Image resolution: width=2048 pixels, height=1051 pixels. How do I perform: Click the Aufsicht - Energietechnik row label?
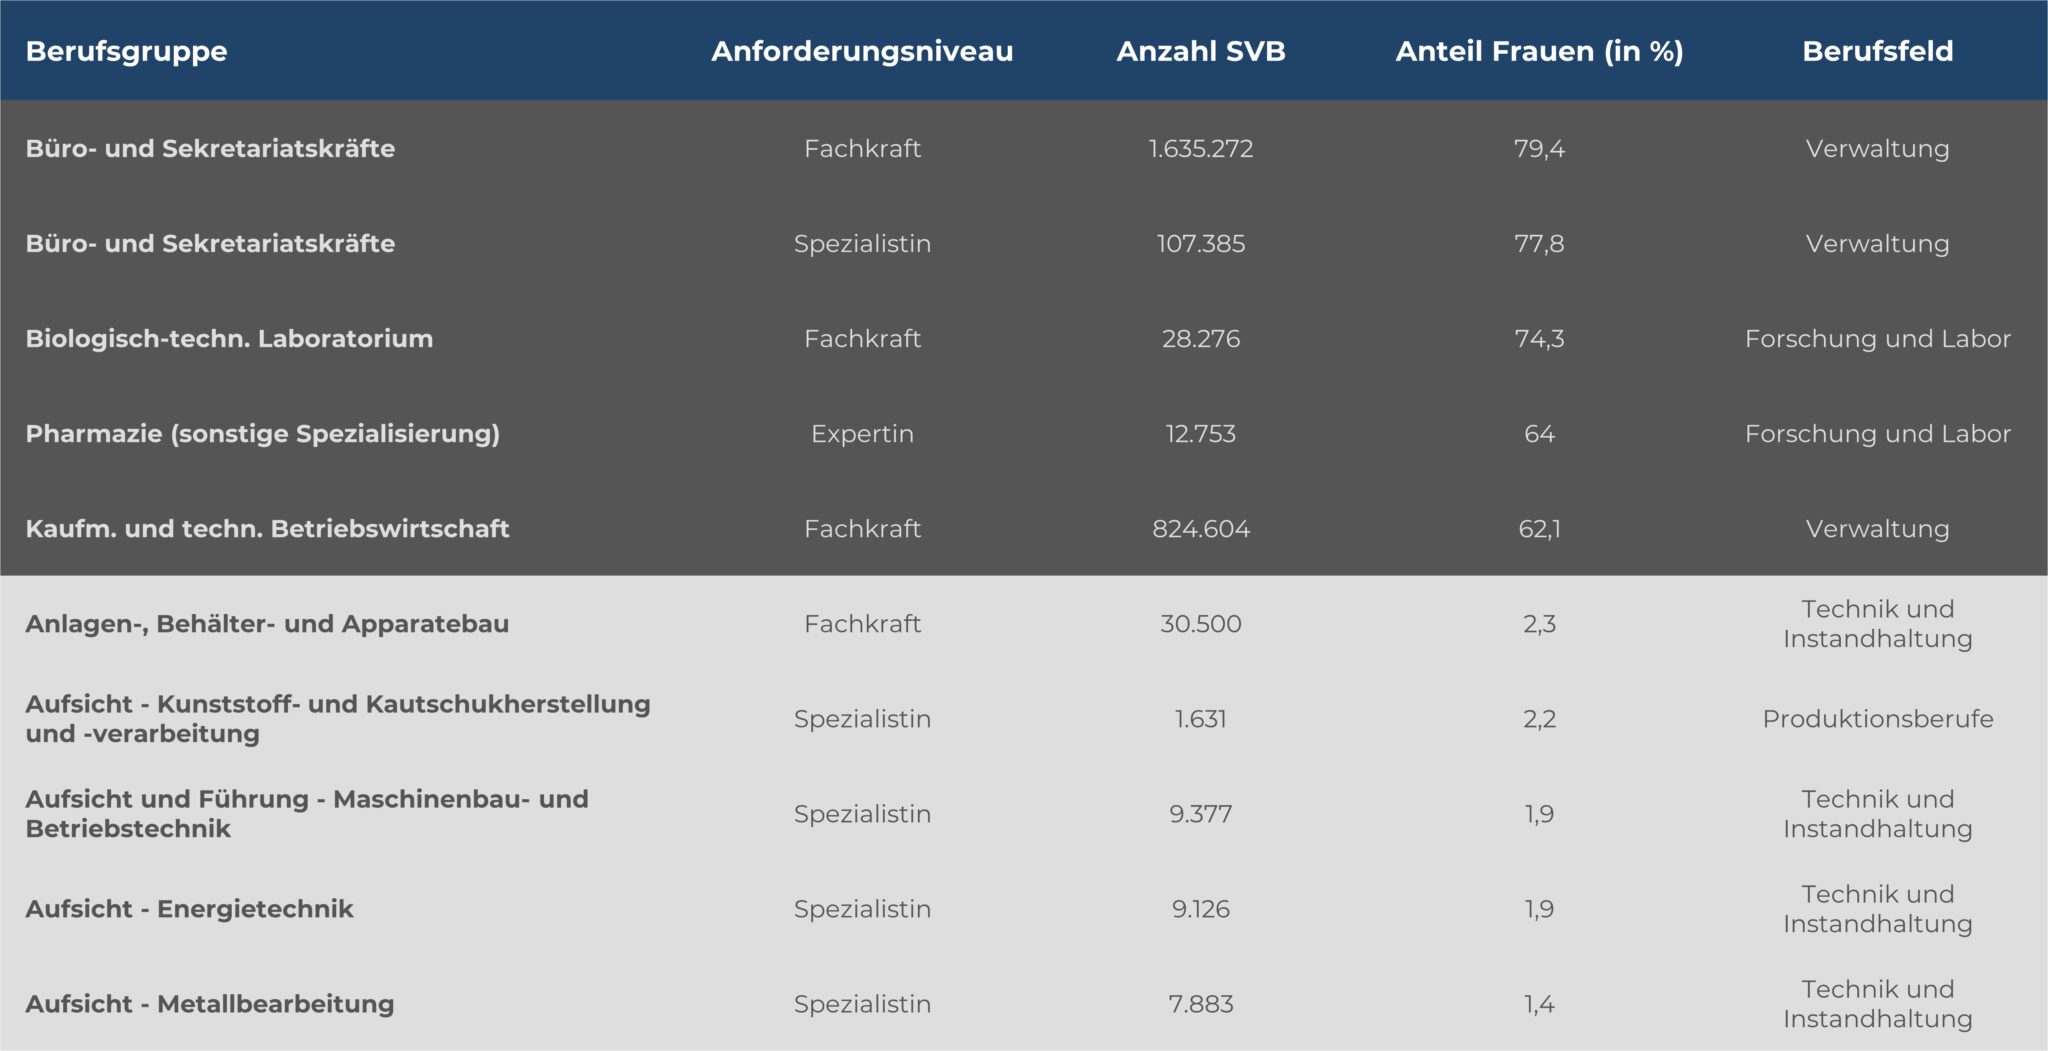(x=189, y=909)
